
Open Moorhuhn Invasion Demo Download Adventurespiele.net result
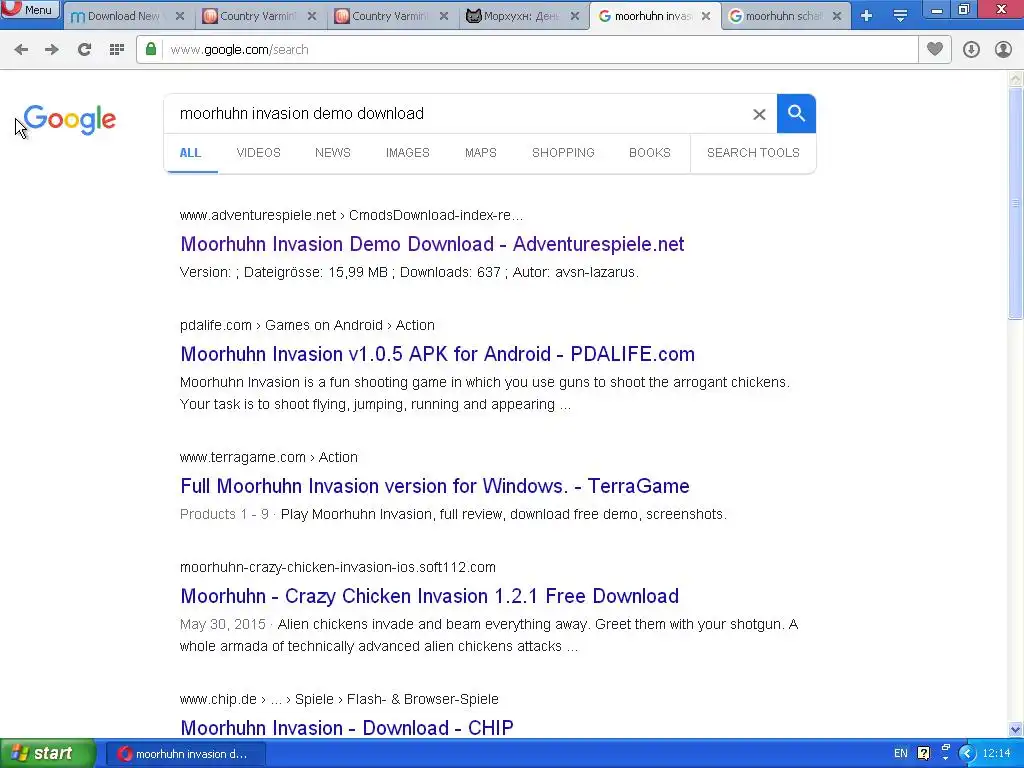tap(432, 244)
